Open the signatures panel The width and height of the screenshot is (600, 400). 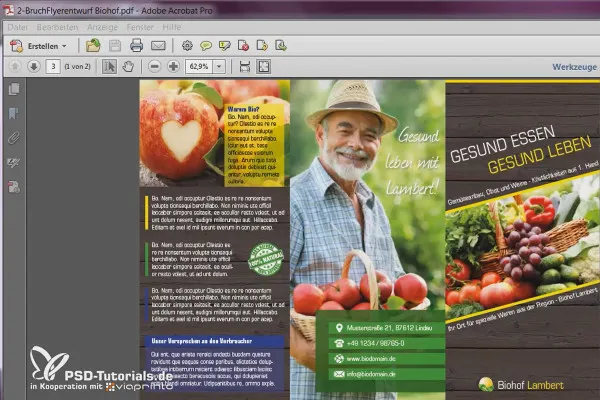[13, 163]
